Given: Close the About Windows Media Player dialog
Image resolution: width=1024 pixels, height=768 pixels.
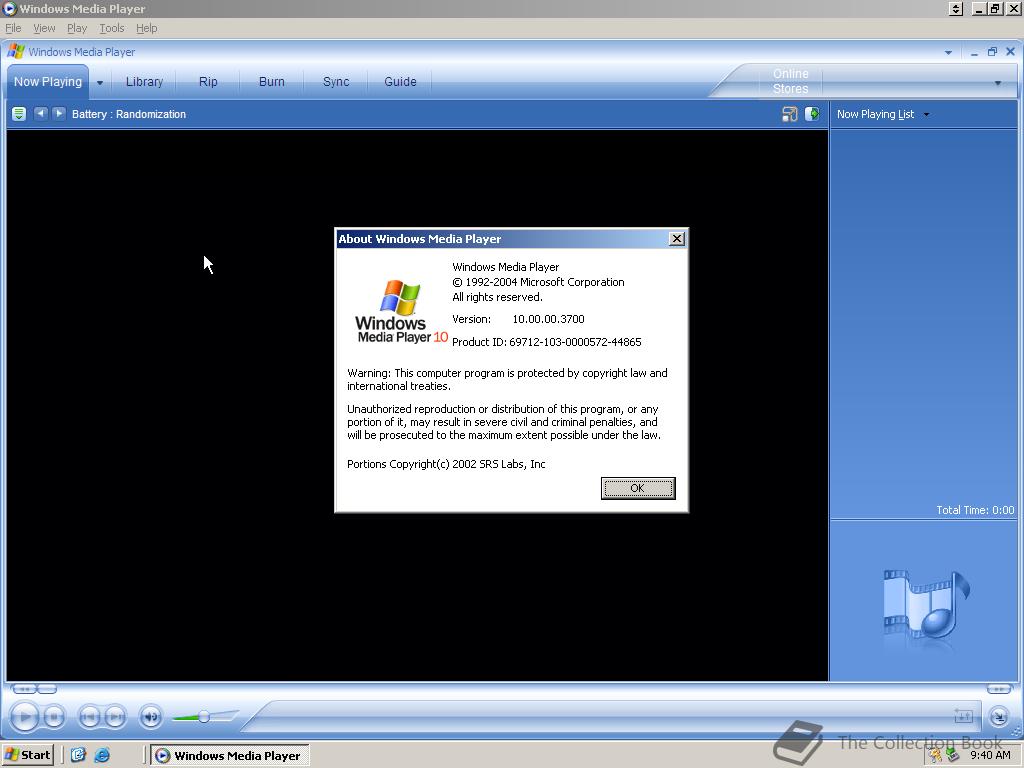Looking at the screenshot, I should [x=677, y=239].
